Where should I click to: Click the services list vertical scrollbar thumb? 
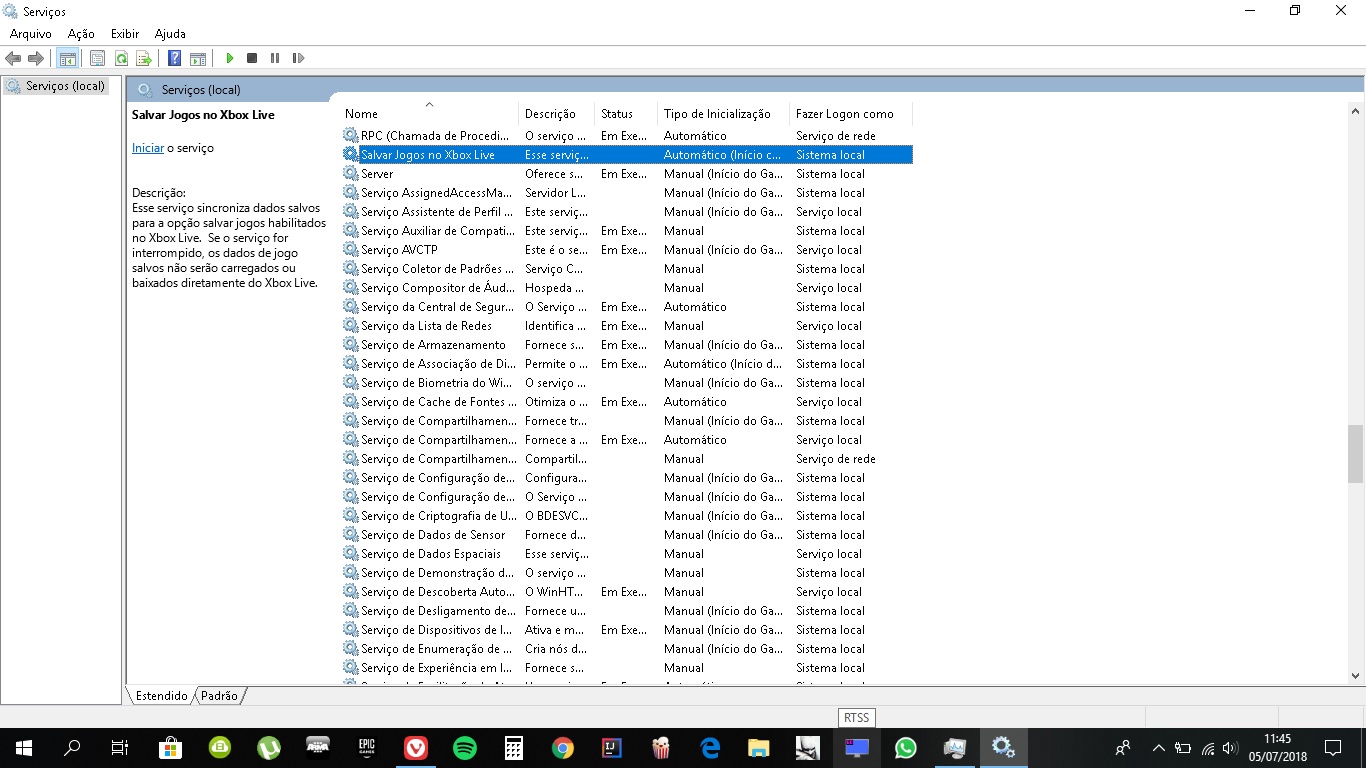1355,453
